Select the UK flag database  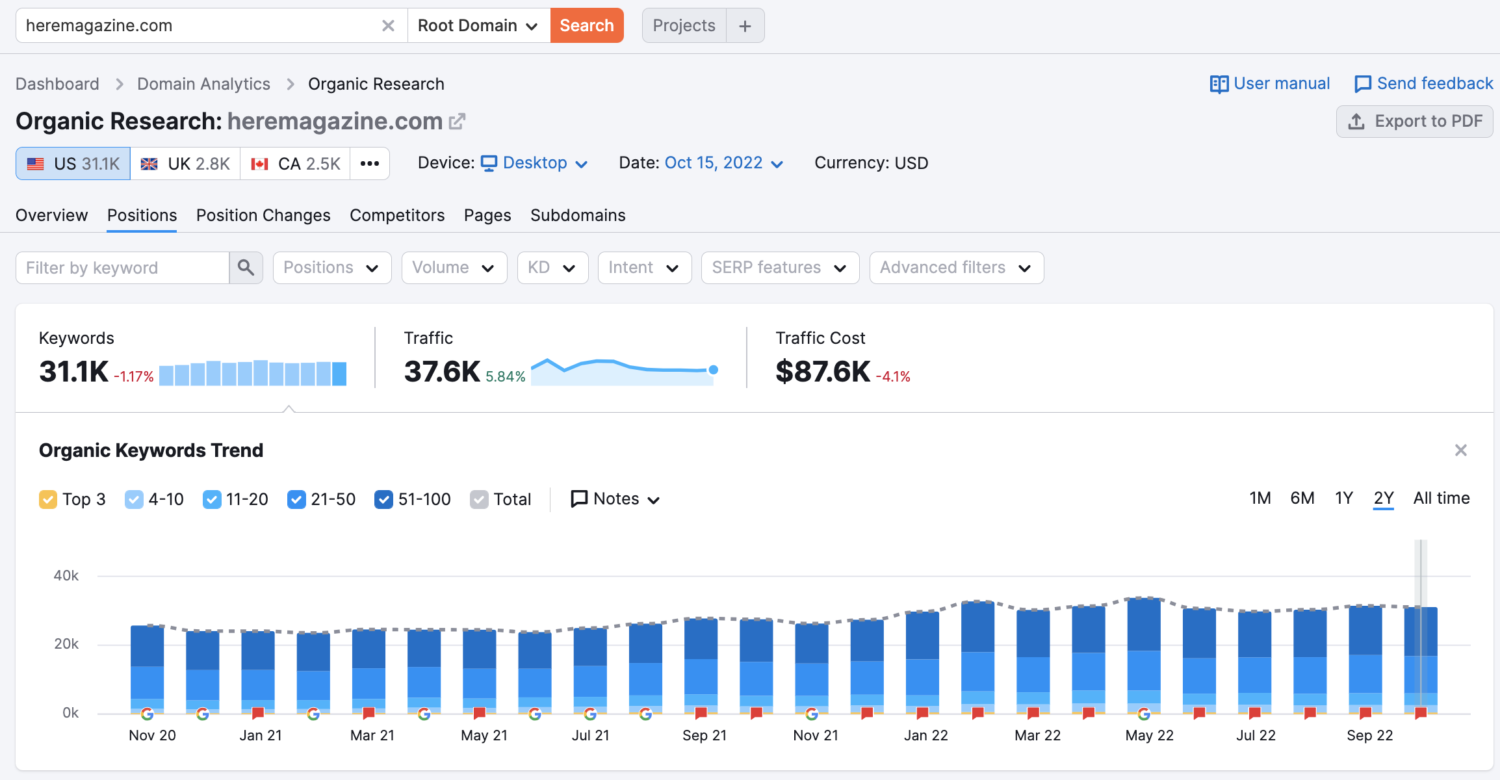(185, 163)
